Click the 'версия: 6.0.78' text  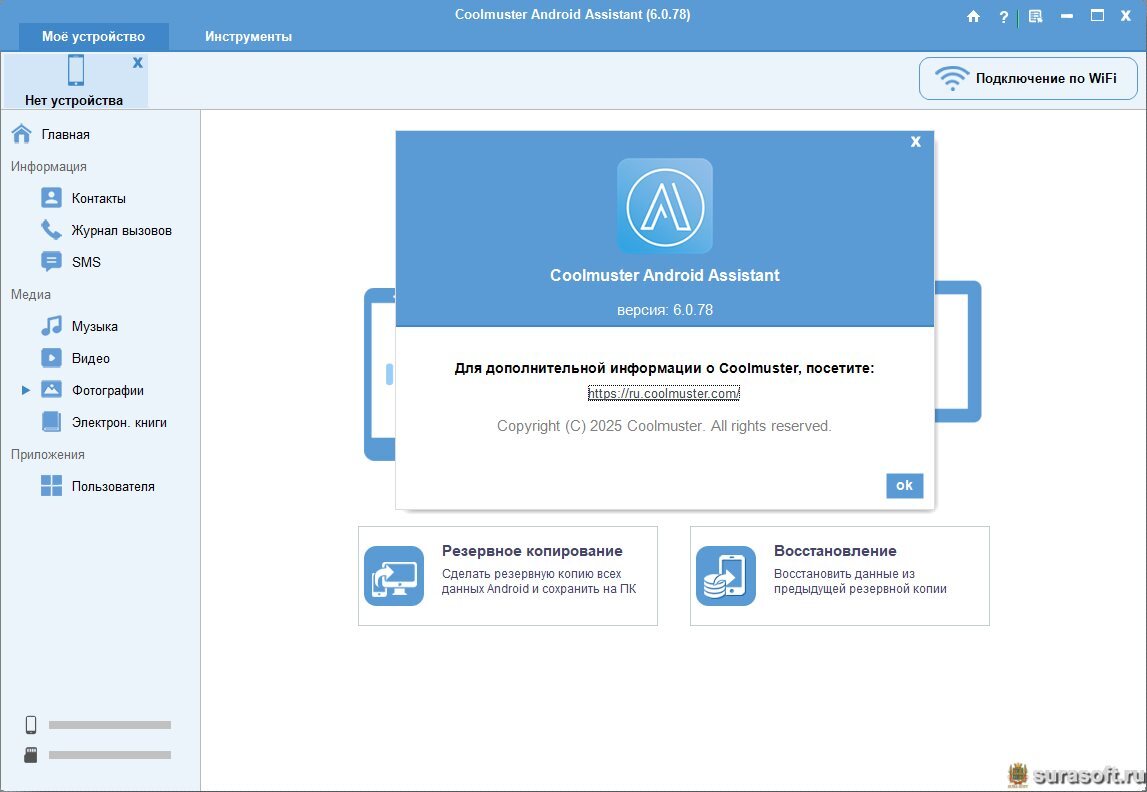pos(665,310)
